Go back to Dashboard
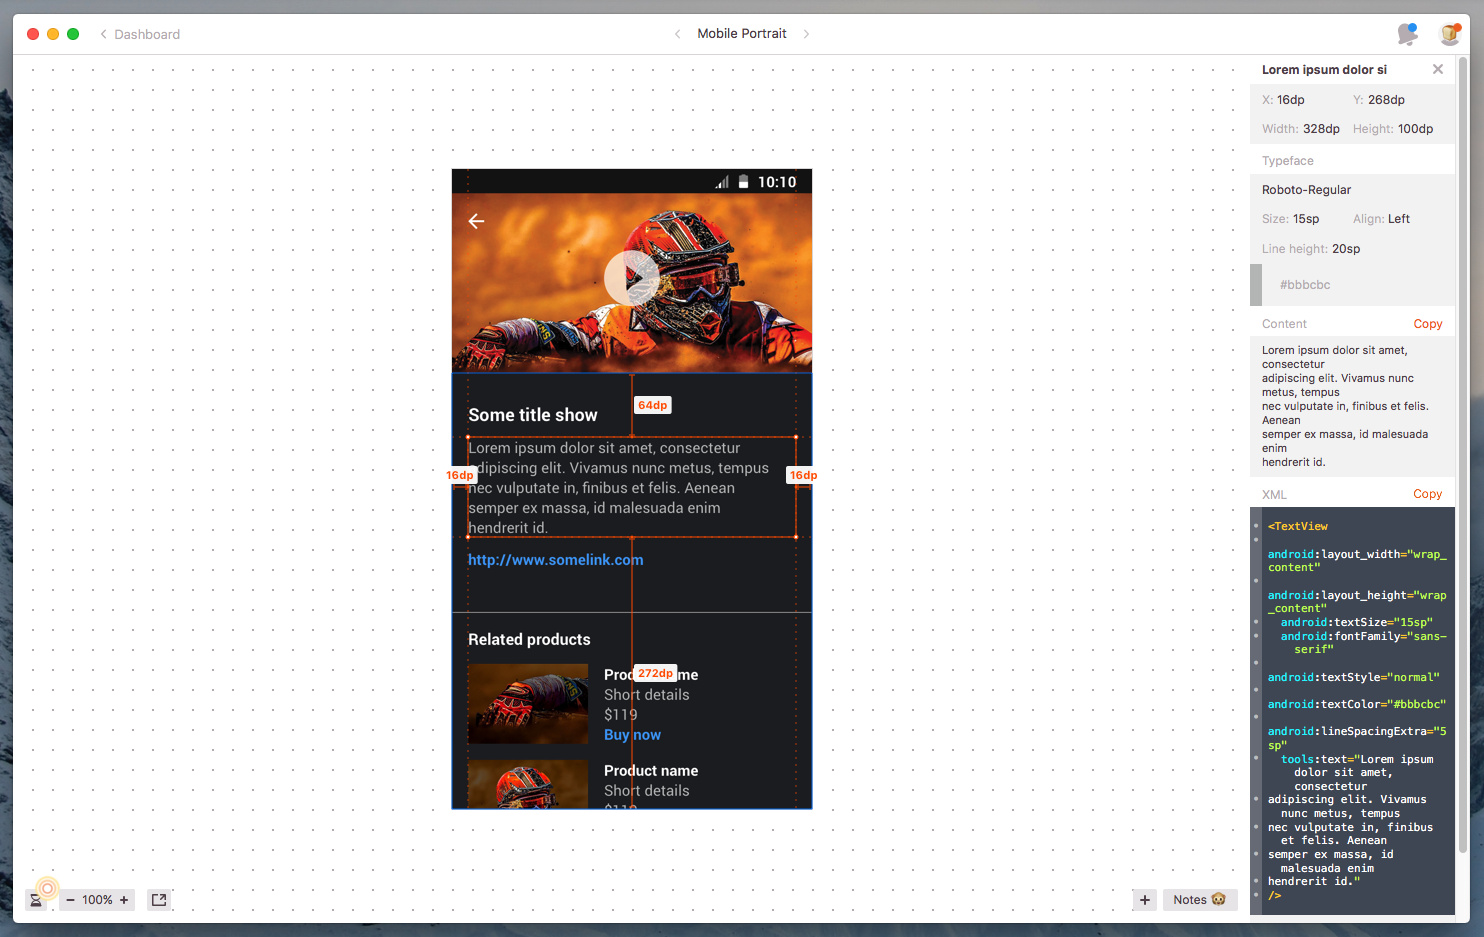Viewport: 1484px width, 937px height. coord(139,34)
